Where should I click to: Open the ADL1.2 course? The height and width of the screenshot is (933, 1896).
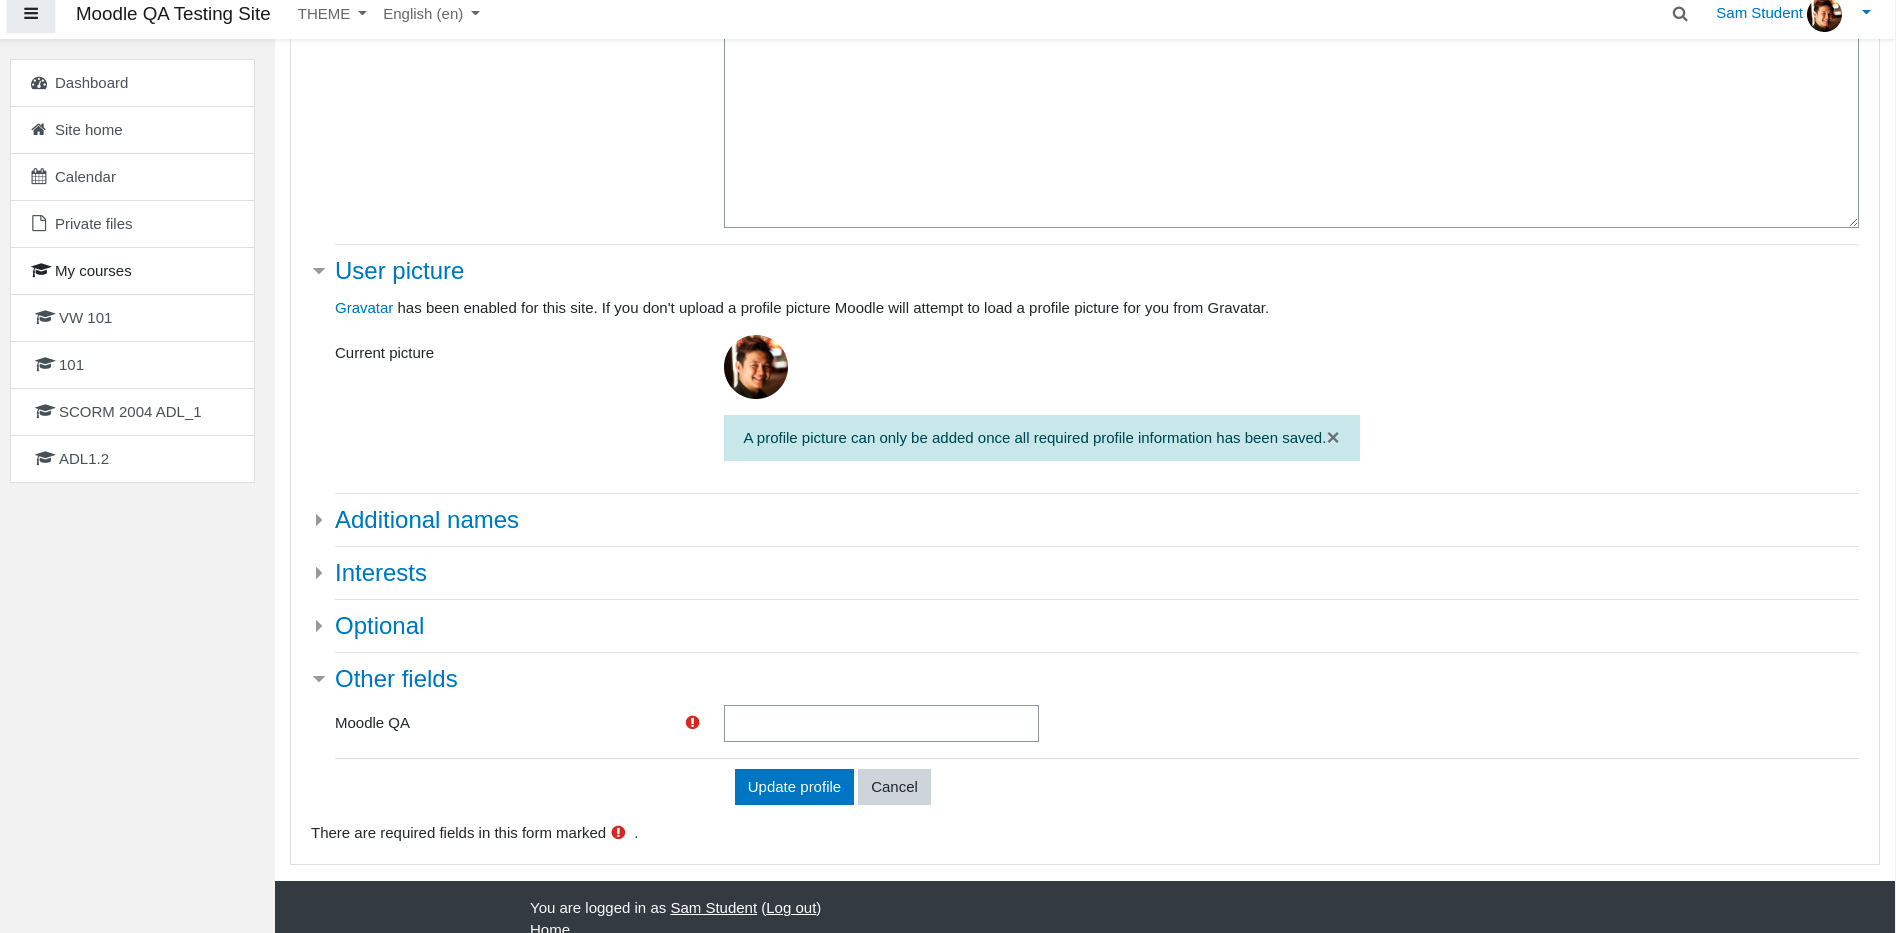pyautogui.click(x=132, y=459)
